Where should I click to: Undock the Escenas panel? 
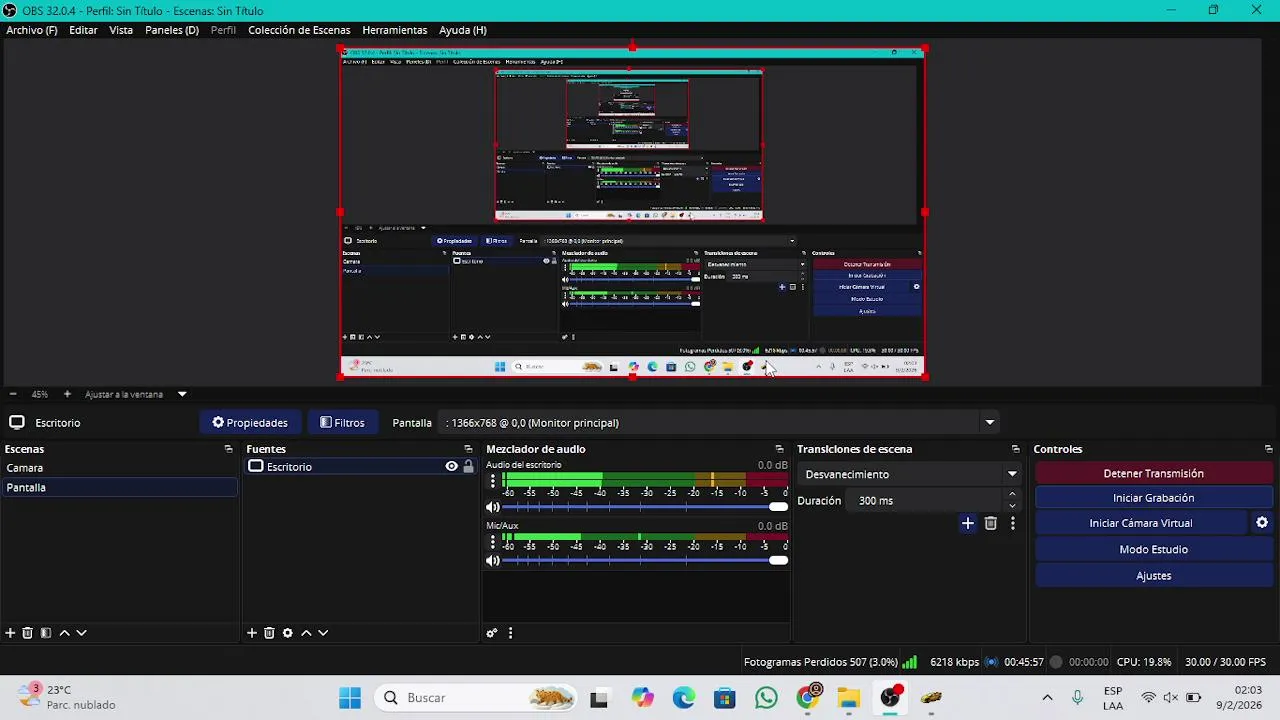click(228, 449)
